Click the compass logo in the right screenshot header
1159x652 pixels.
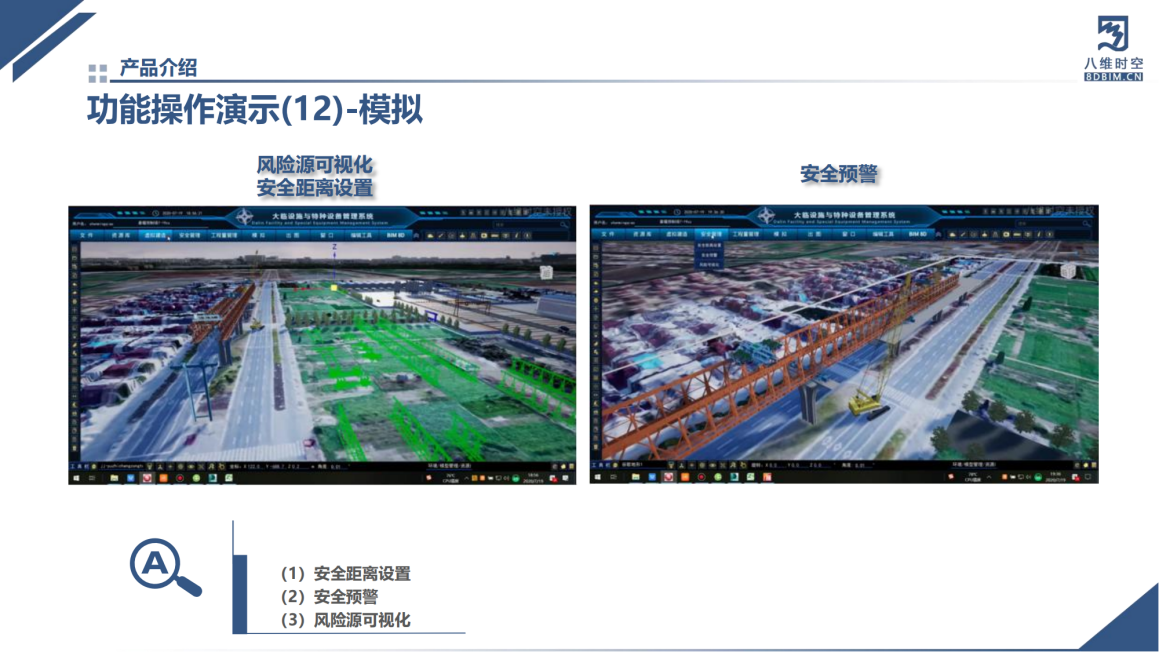[767, 216]
